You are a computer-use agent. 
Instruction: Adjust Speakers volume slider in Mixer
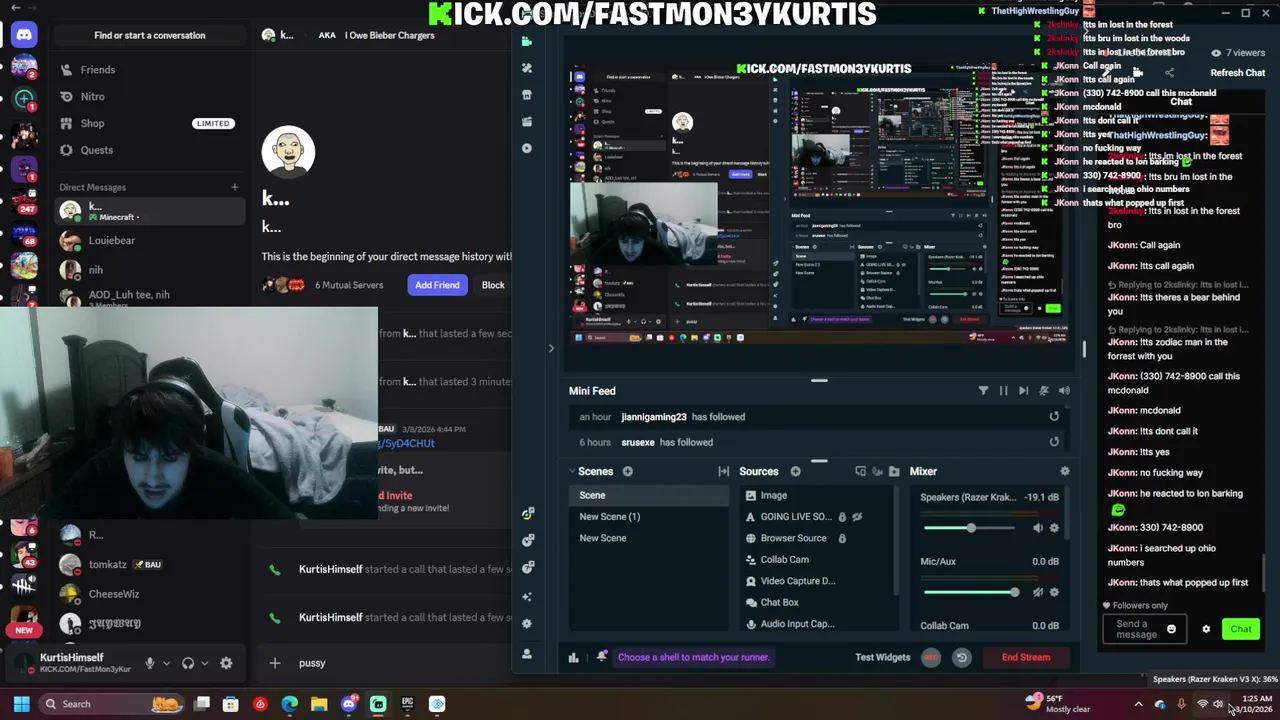click(x=972, y=528)
